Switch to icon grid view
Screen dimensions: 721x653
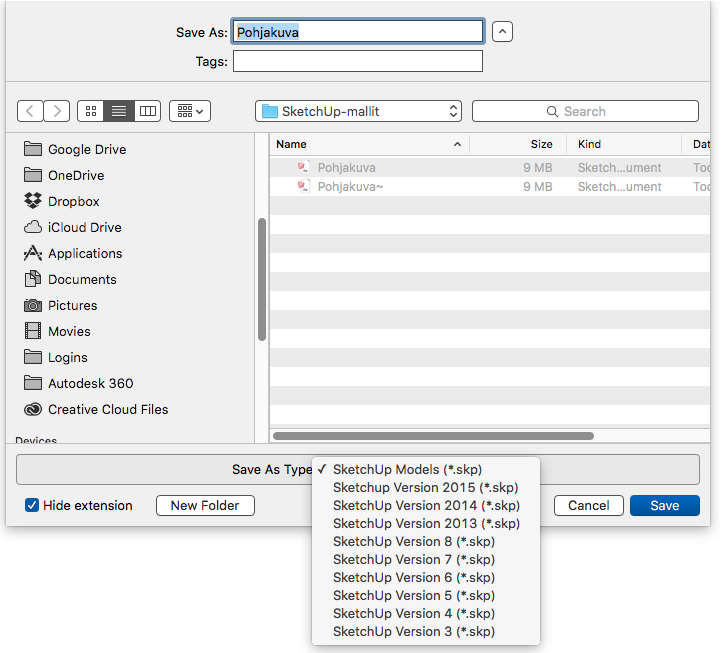tap(91, 111)
